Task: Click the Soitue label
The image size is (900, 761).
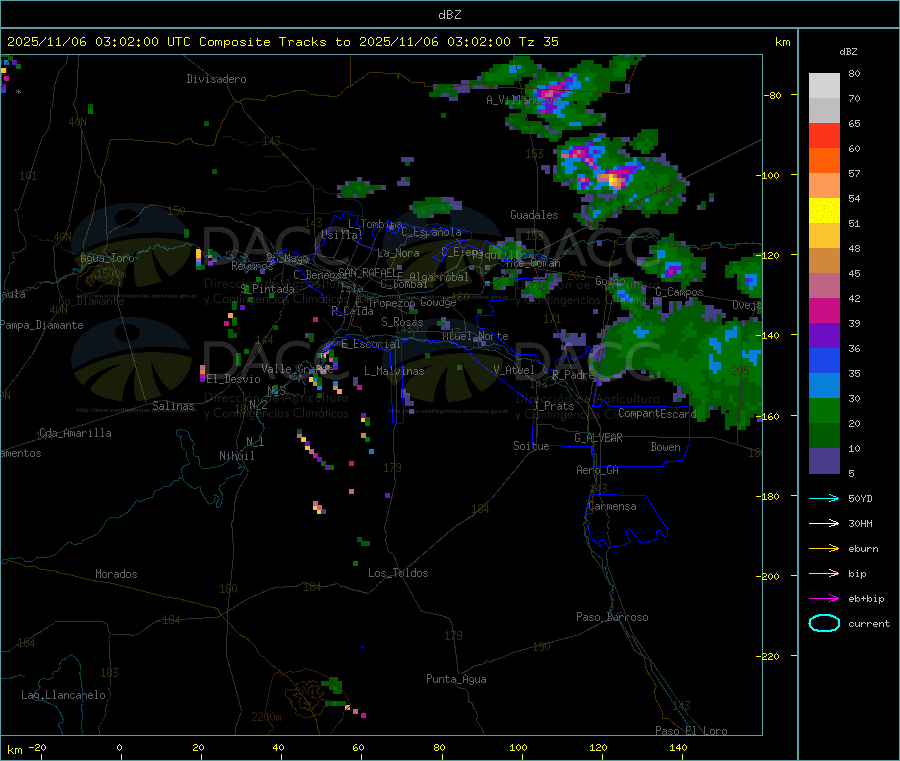Action: (x=531, y=446)
